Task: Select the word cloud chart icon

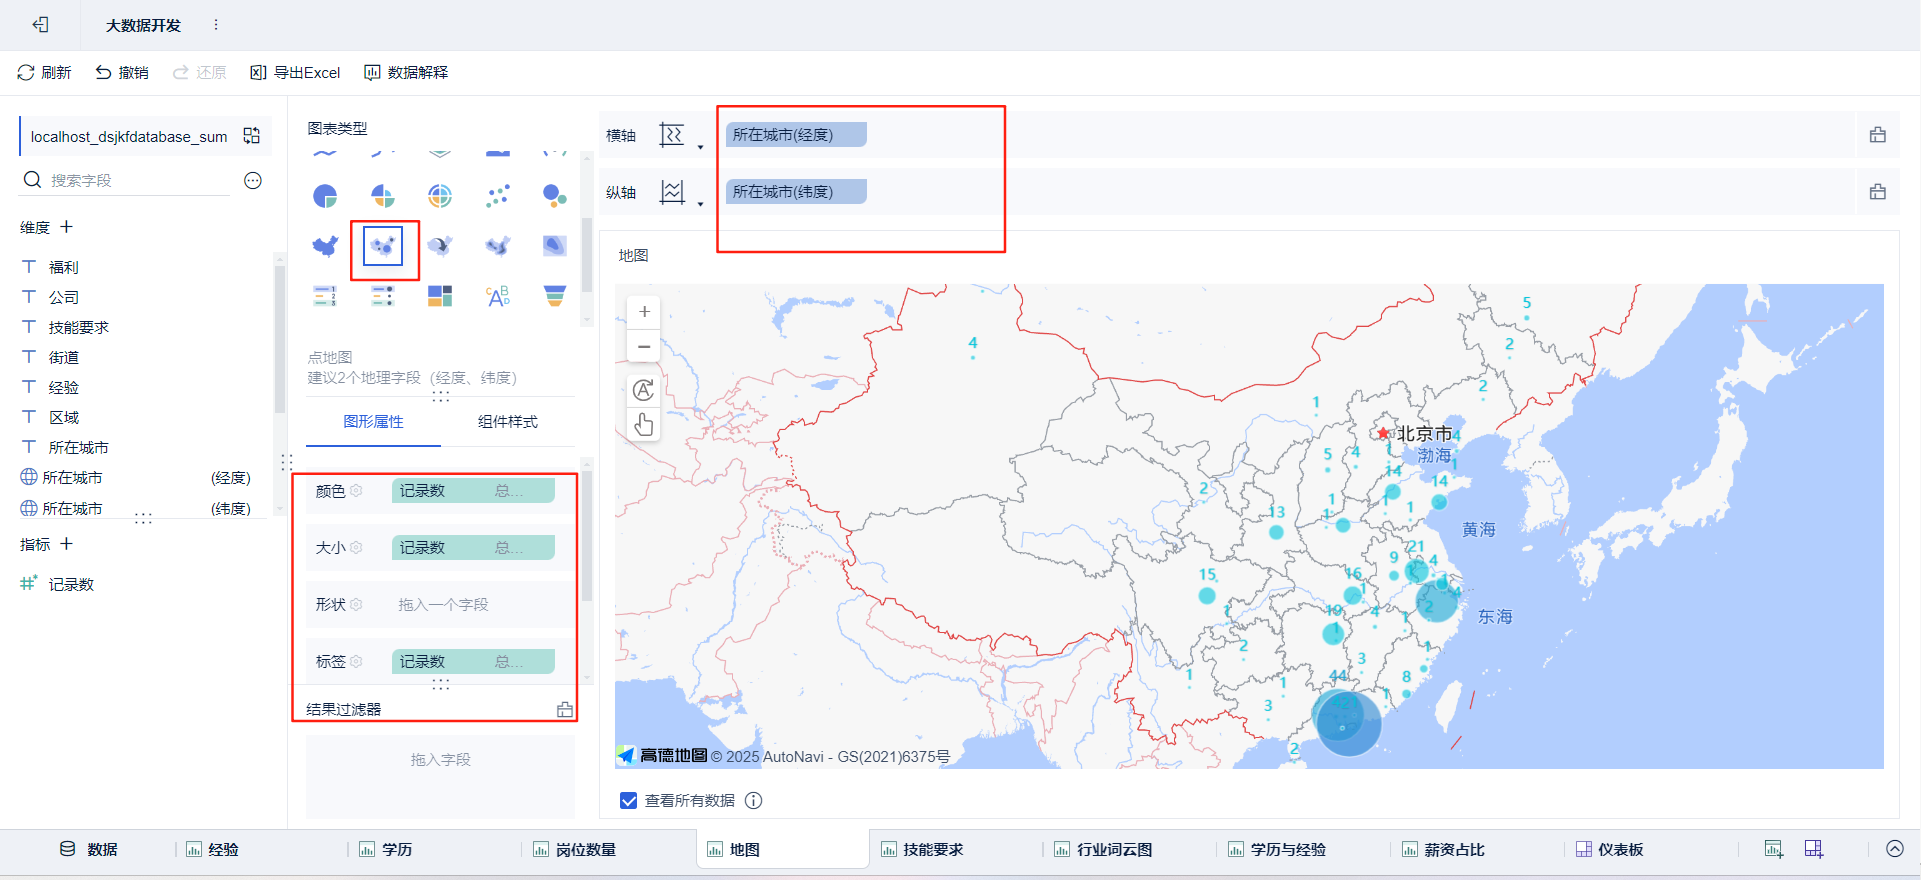Action: pyautogui.click(x=498, y=296)
